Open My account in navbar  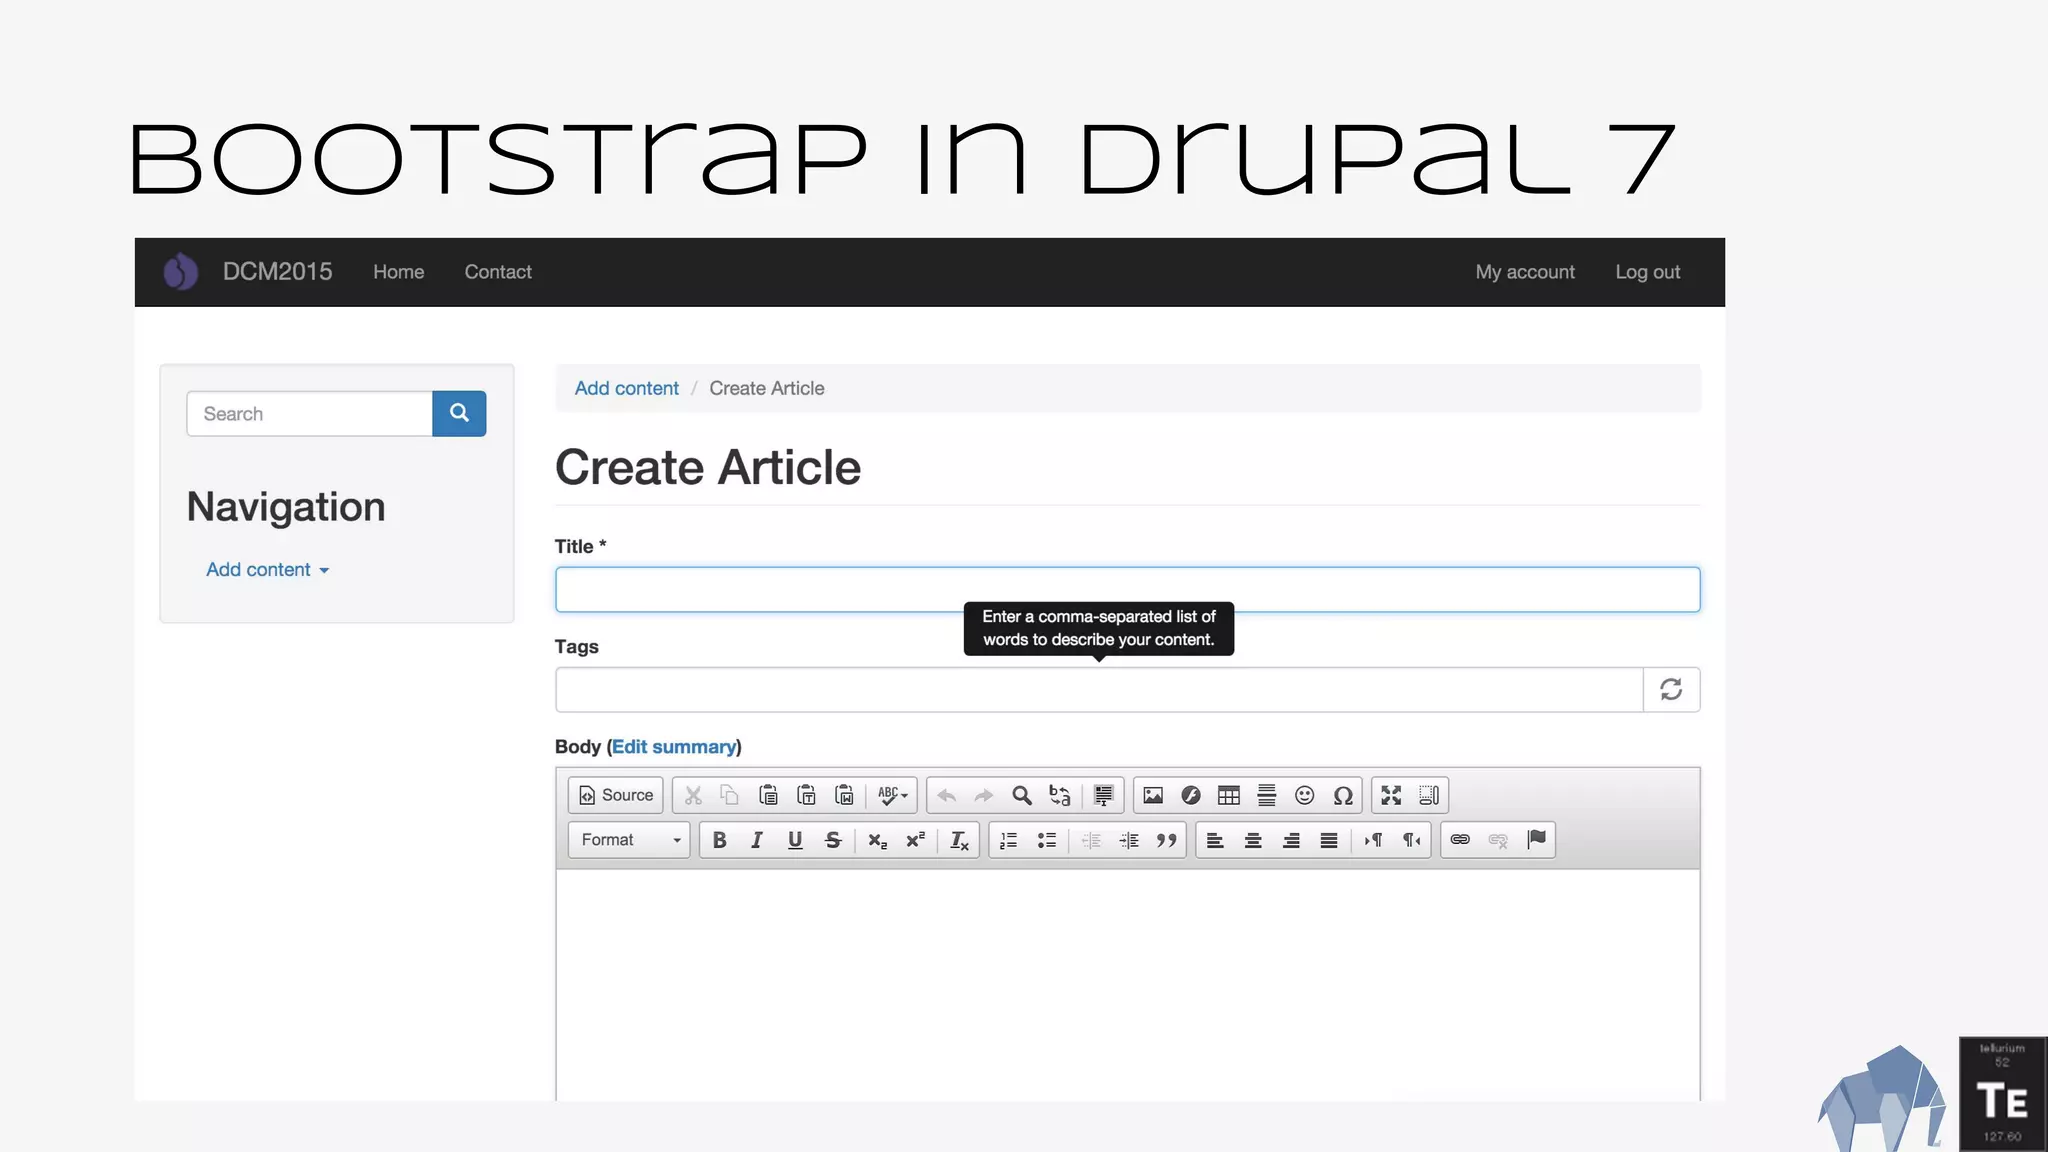[1525, 272]
